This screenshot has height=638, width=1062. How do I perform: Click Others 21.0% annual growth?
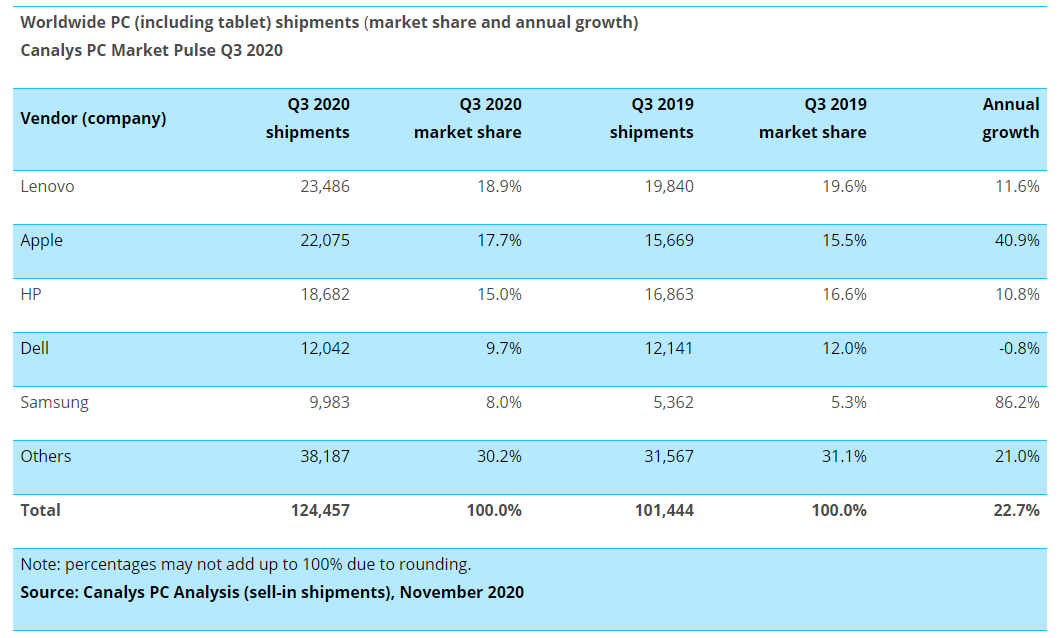(x=1017, y=456)
